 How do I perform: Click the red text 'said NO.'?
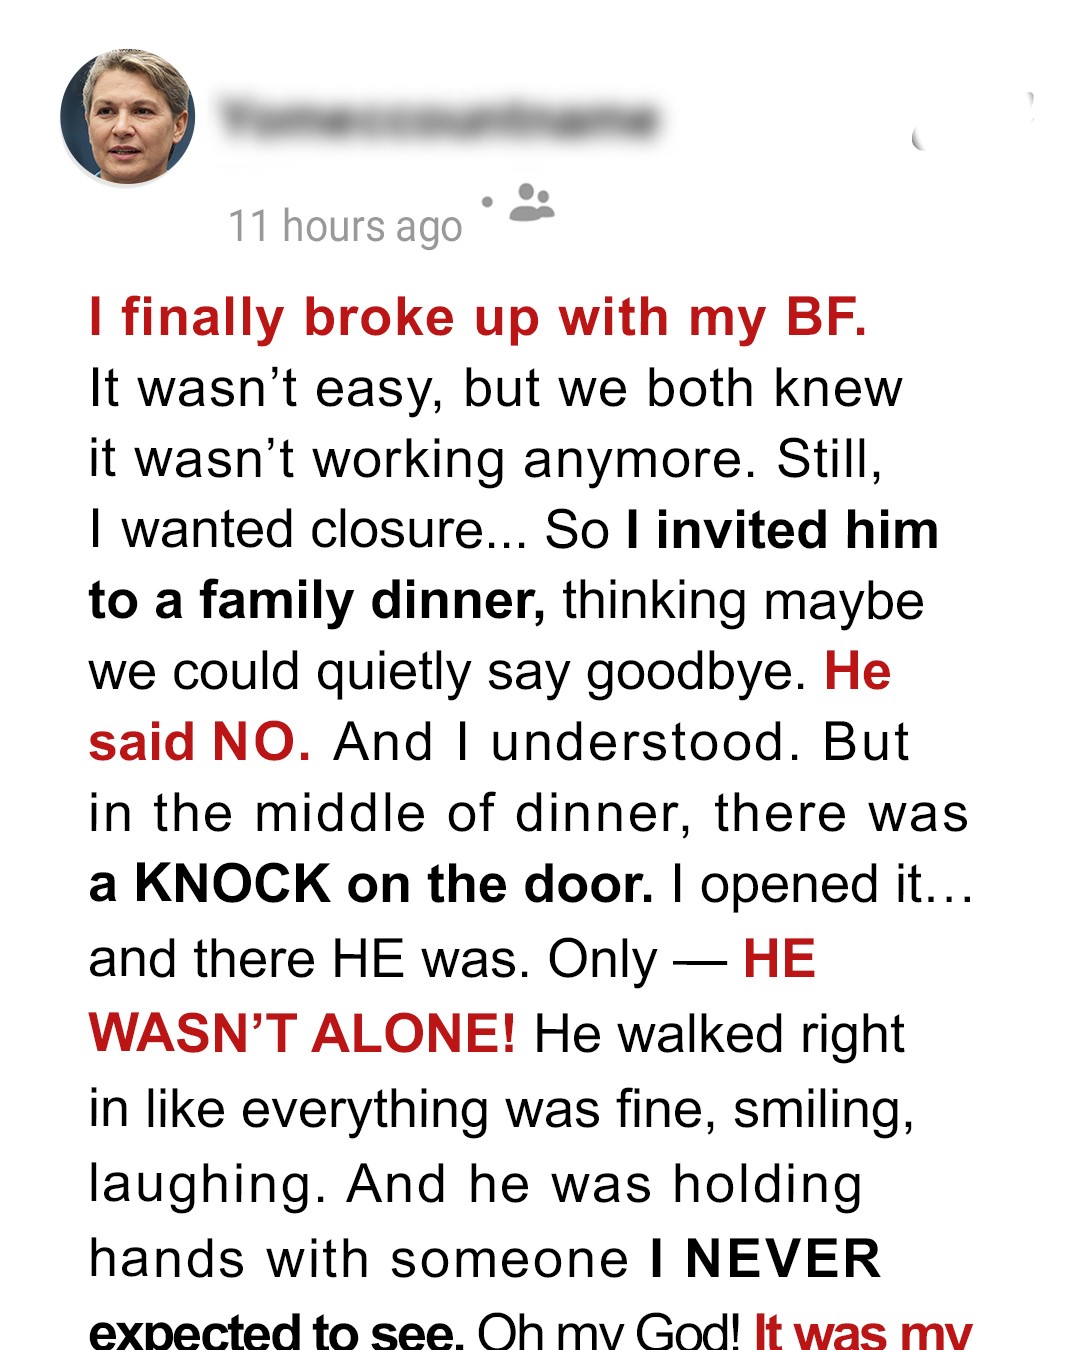(199, 742)
